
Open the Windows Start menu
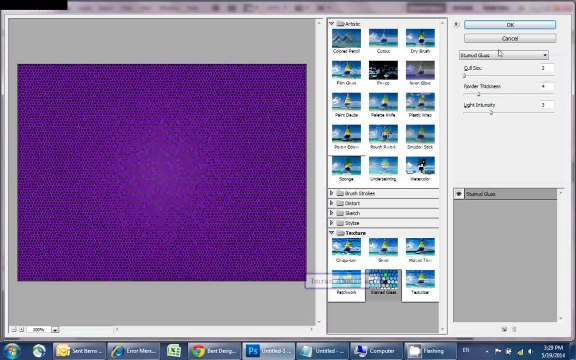[11, 351]
